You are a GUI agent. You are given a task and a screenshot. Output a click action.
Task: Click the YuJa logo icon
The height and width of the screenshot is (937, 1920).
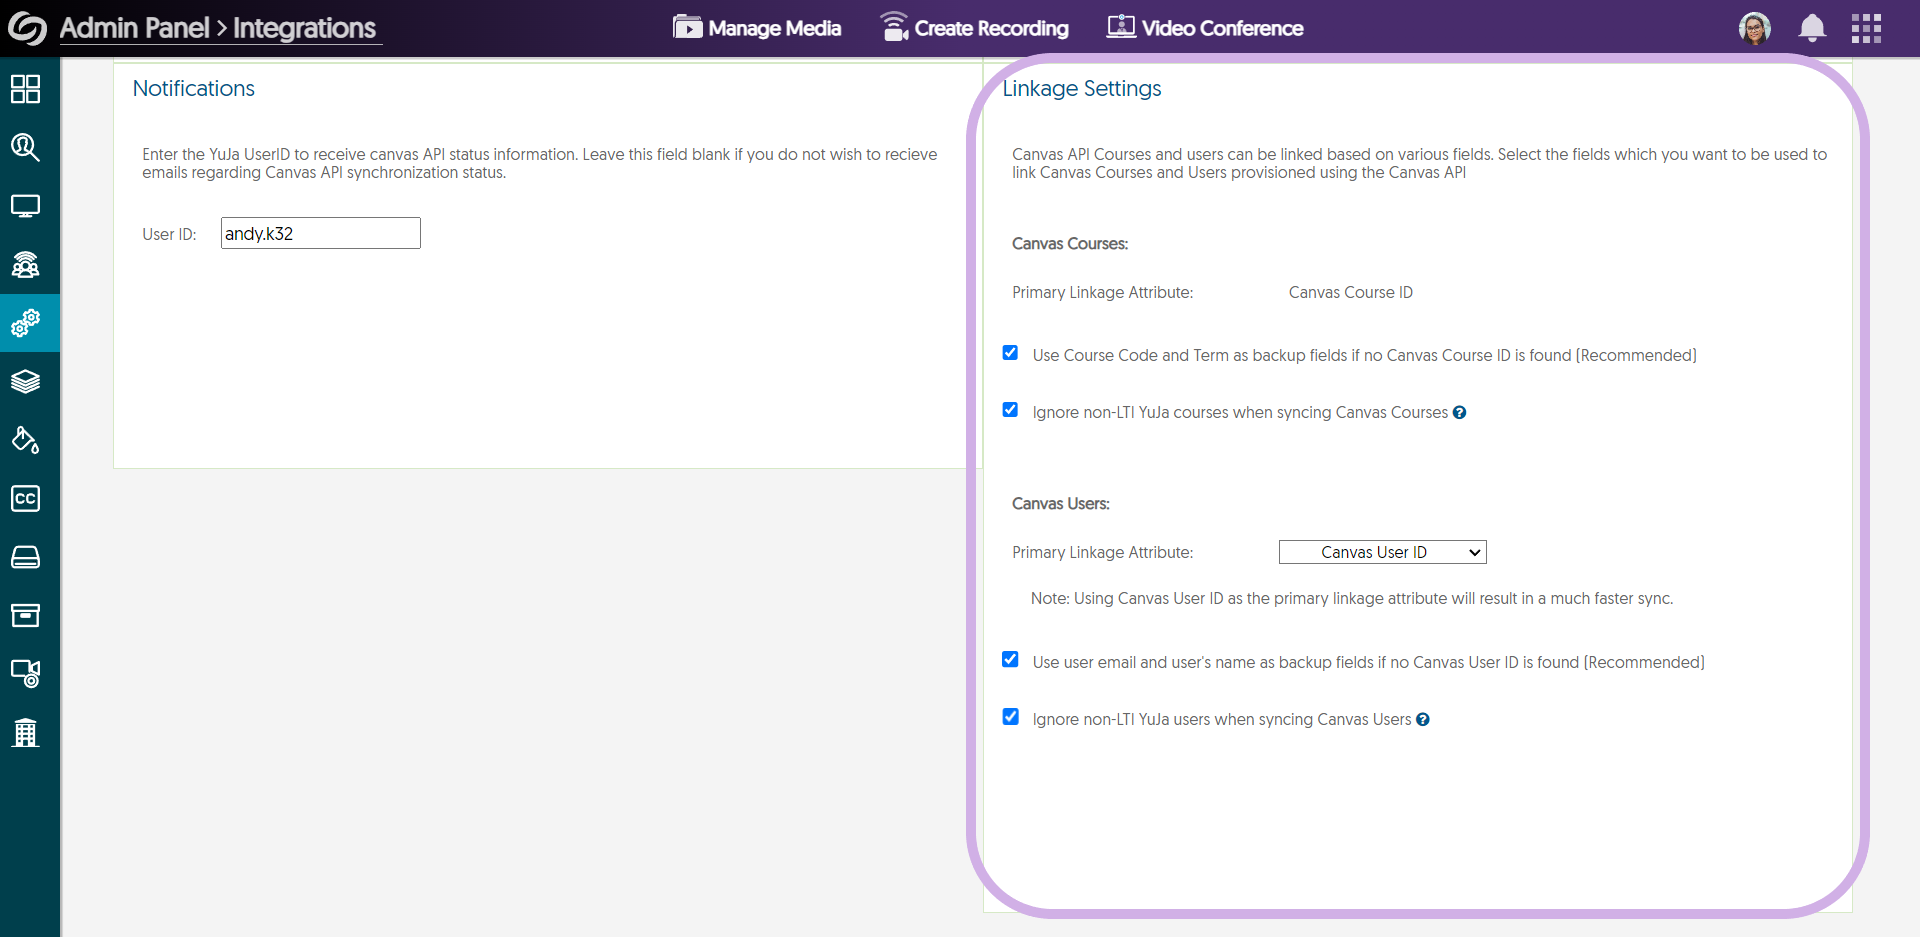click(27, 28)
